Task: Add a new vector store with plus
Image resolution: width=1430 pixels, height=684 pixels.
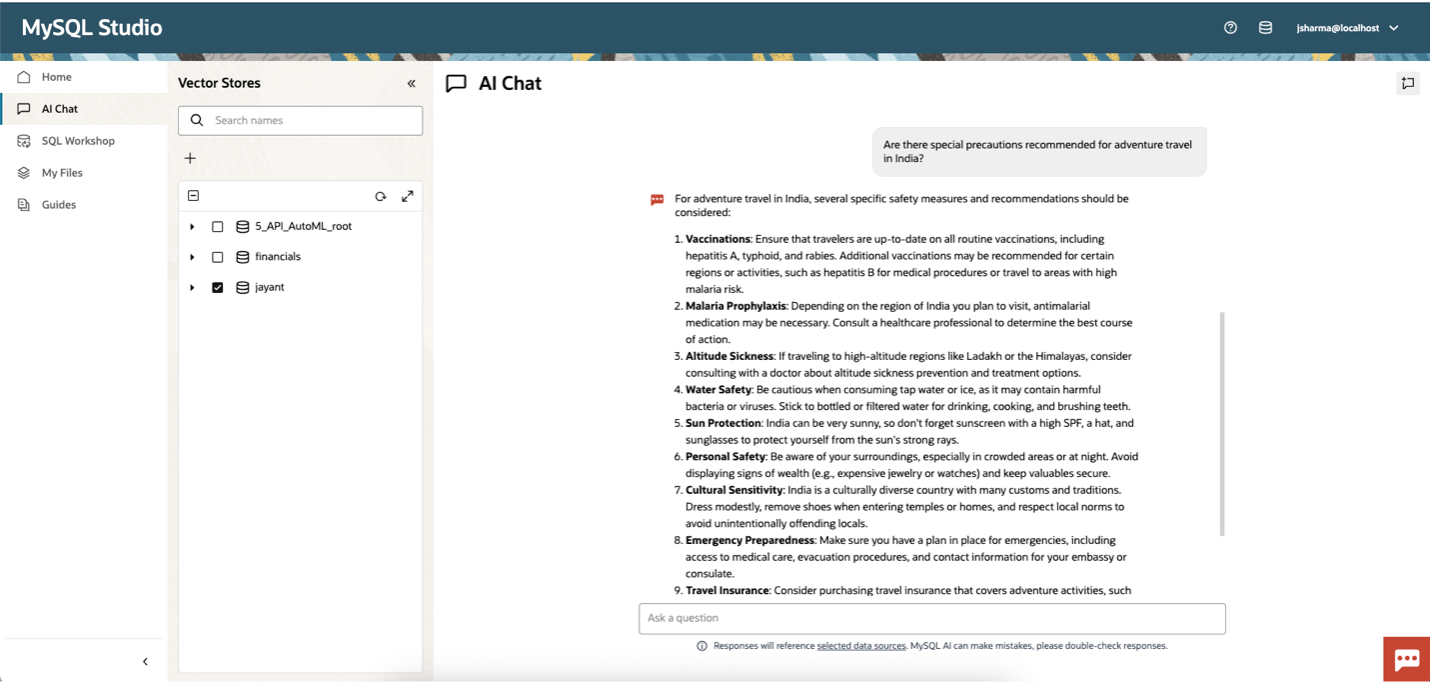Action: click(x=190, y=158)
